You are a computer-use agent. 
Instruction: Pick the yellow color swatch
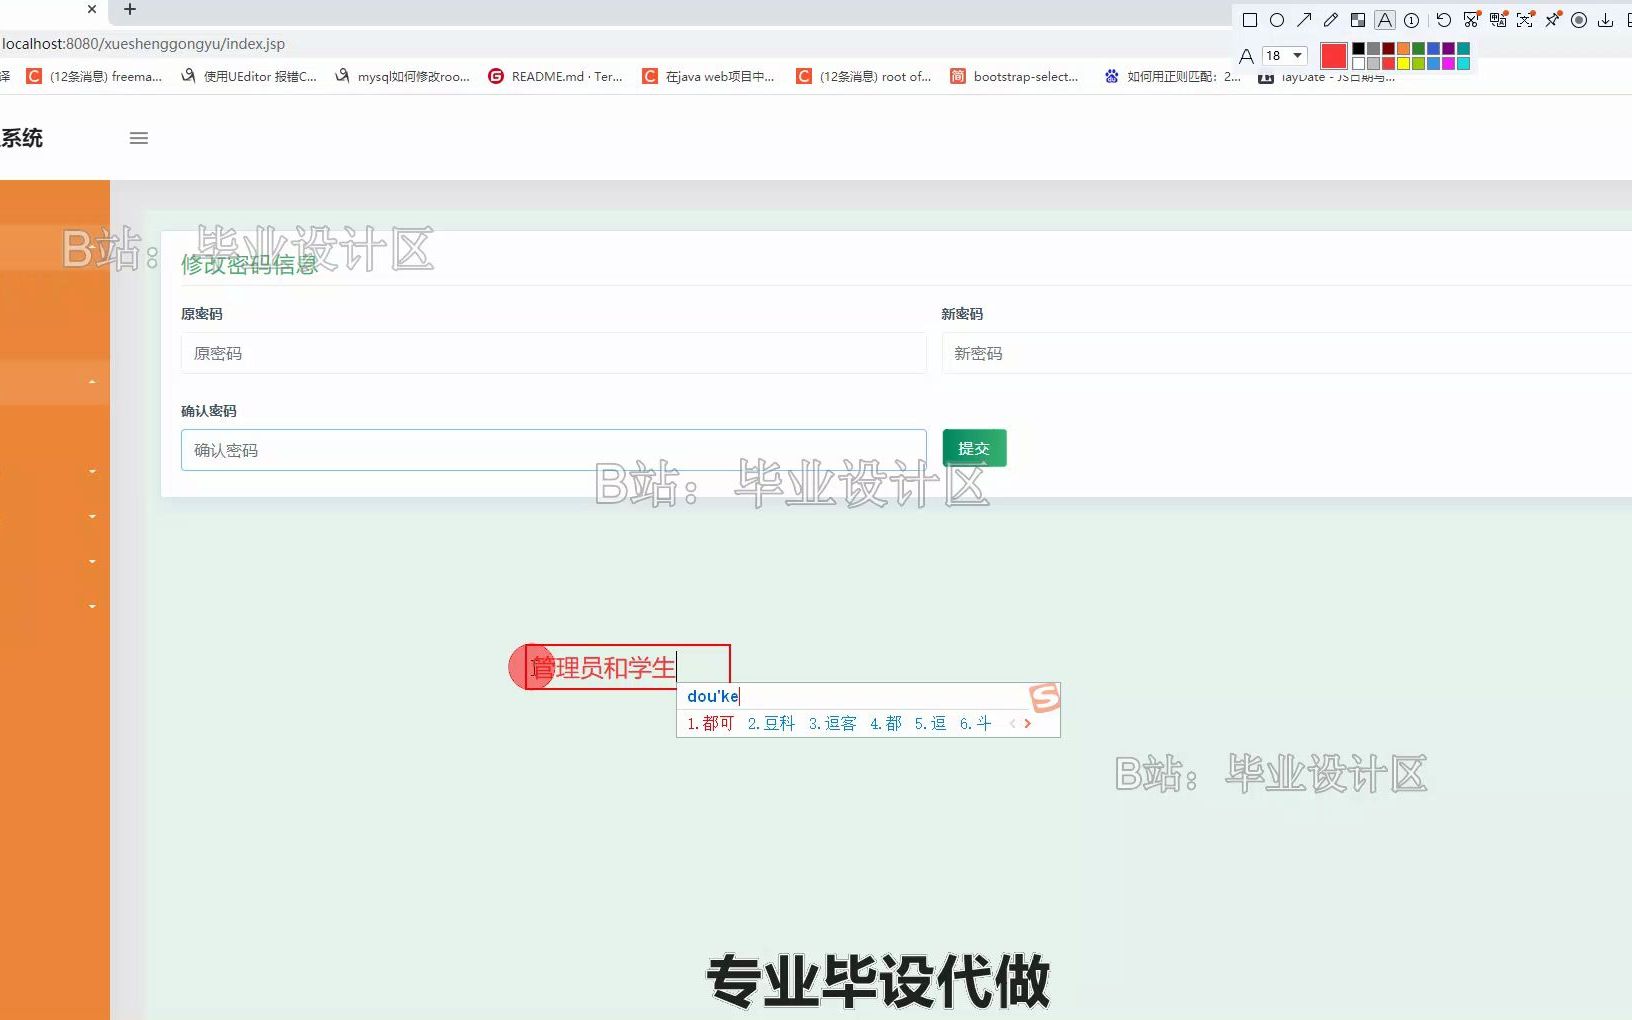1403,63
